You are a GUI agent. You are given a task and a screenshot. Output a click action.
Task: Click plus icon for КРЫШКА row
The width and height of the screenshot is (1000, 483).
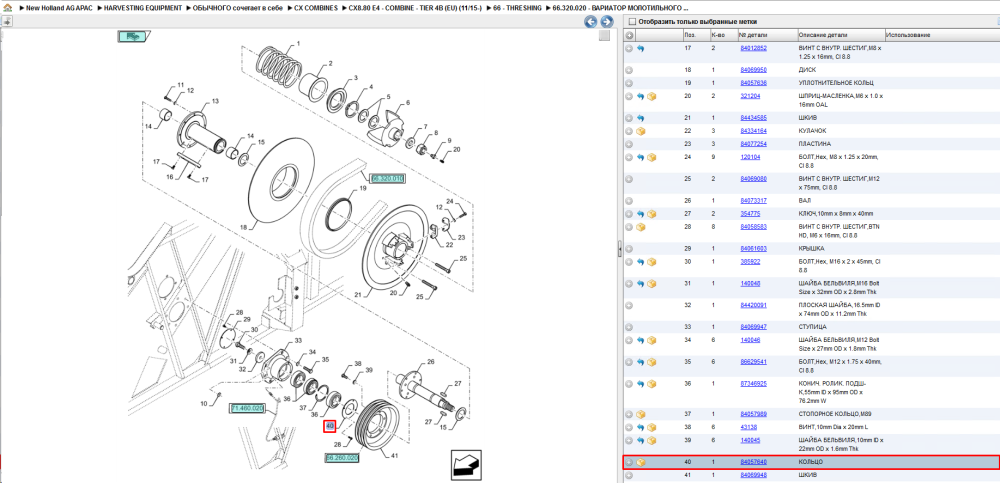click(629, 248)
